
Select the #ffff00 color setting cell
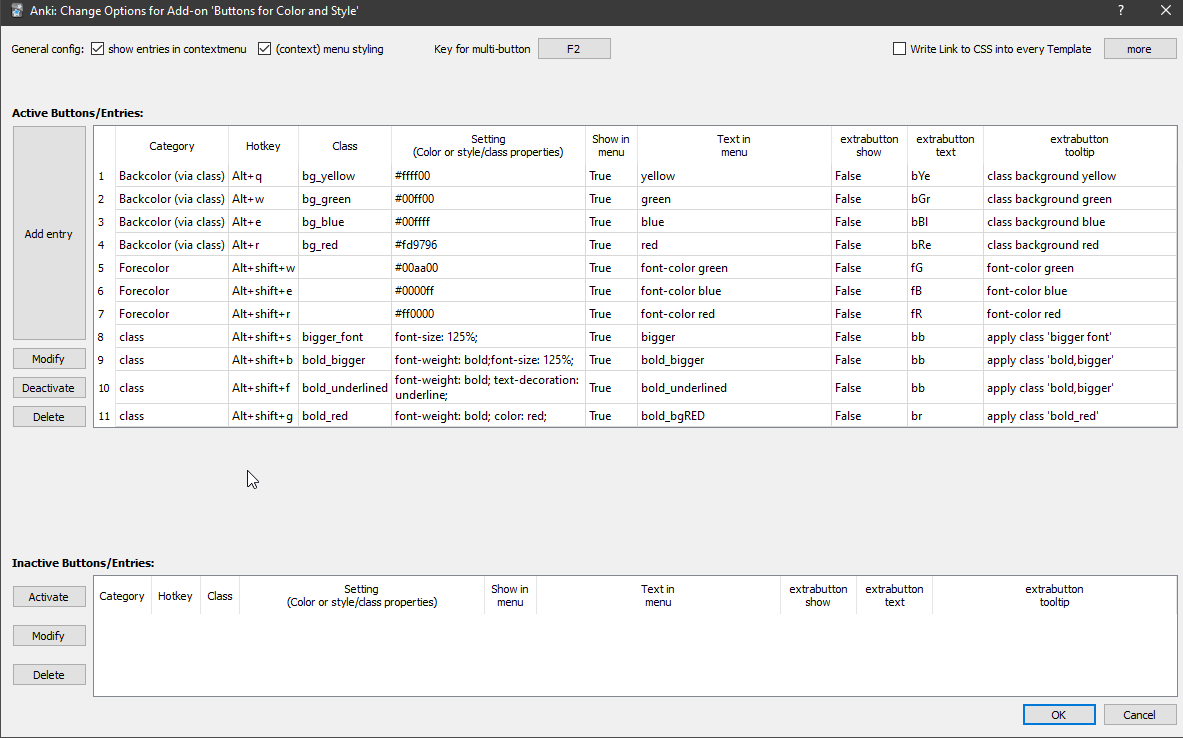point(488,176)
